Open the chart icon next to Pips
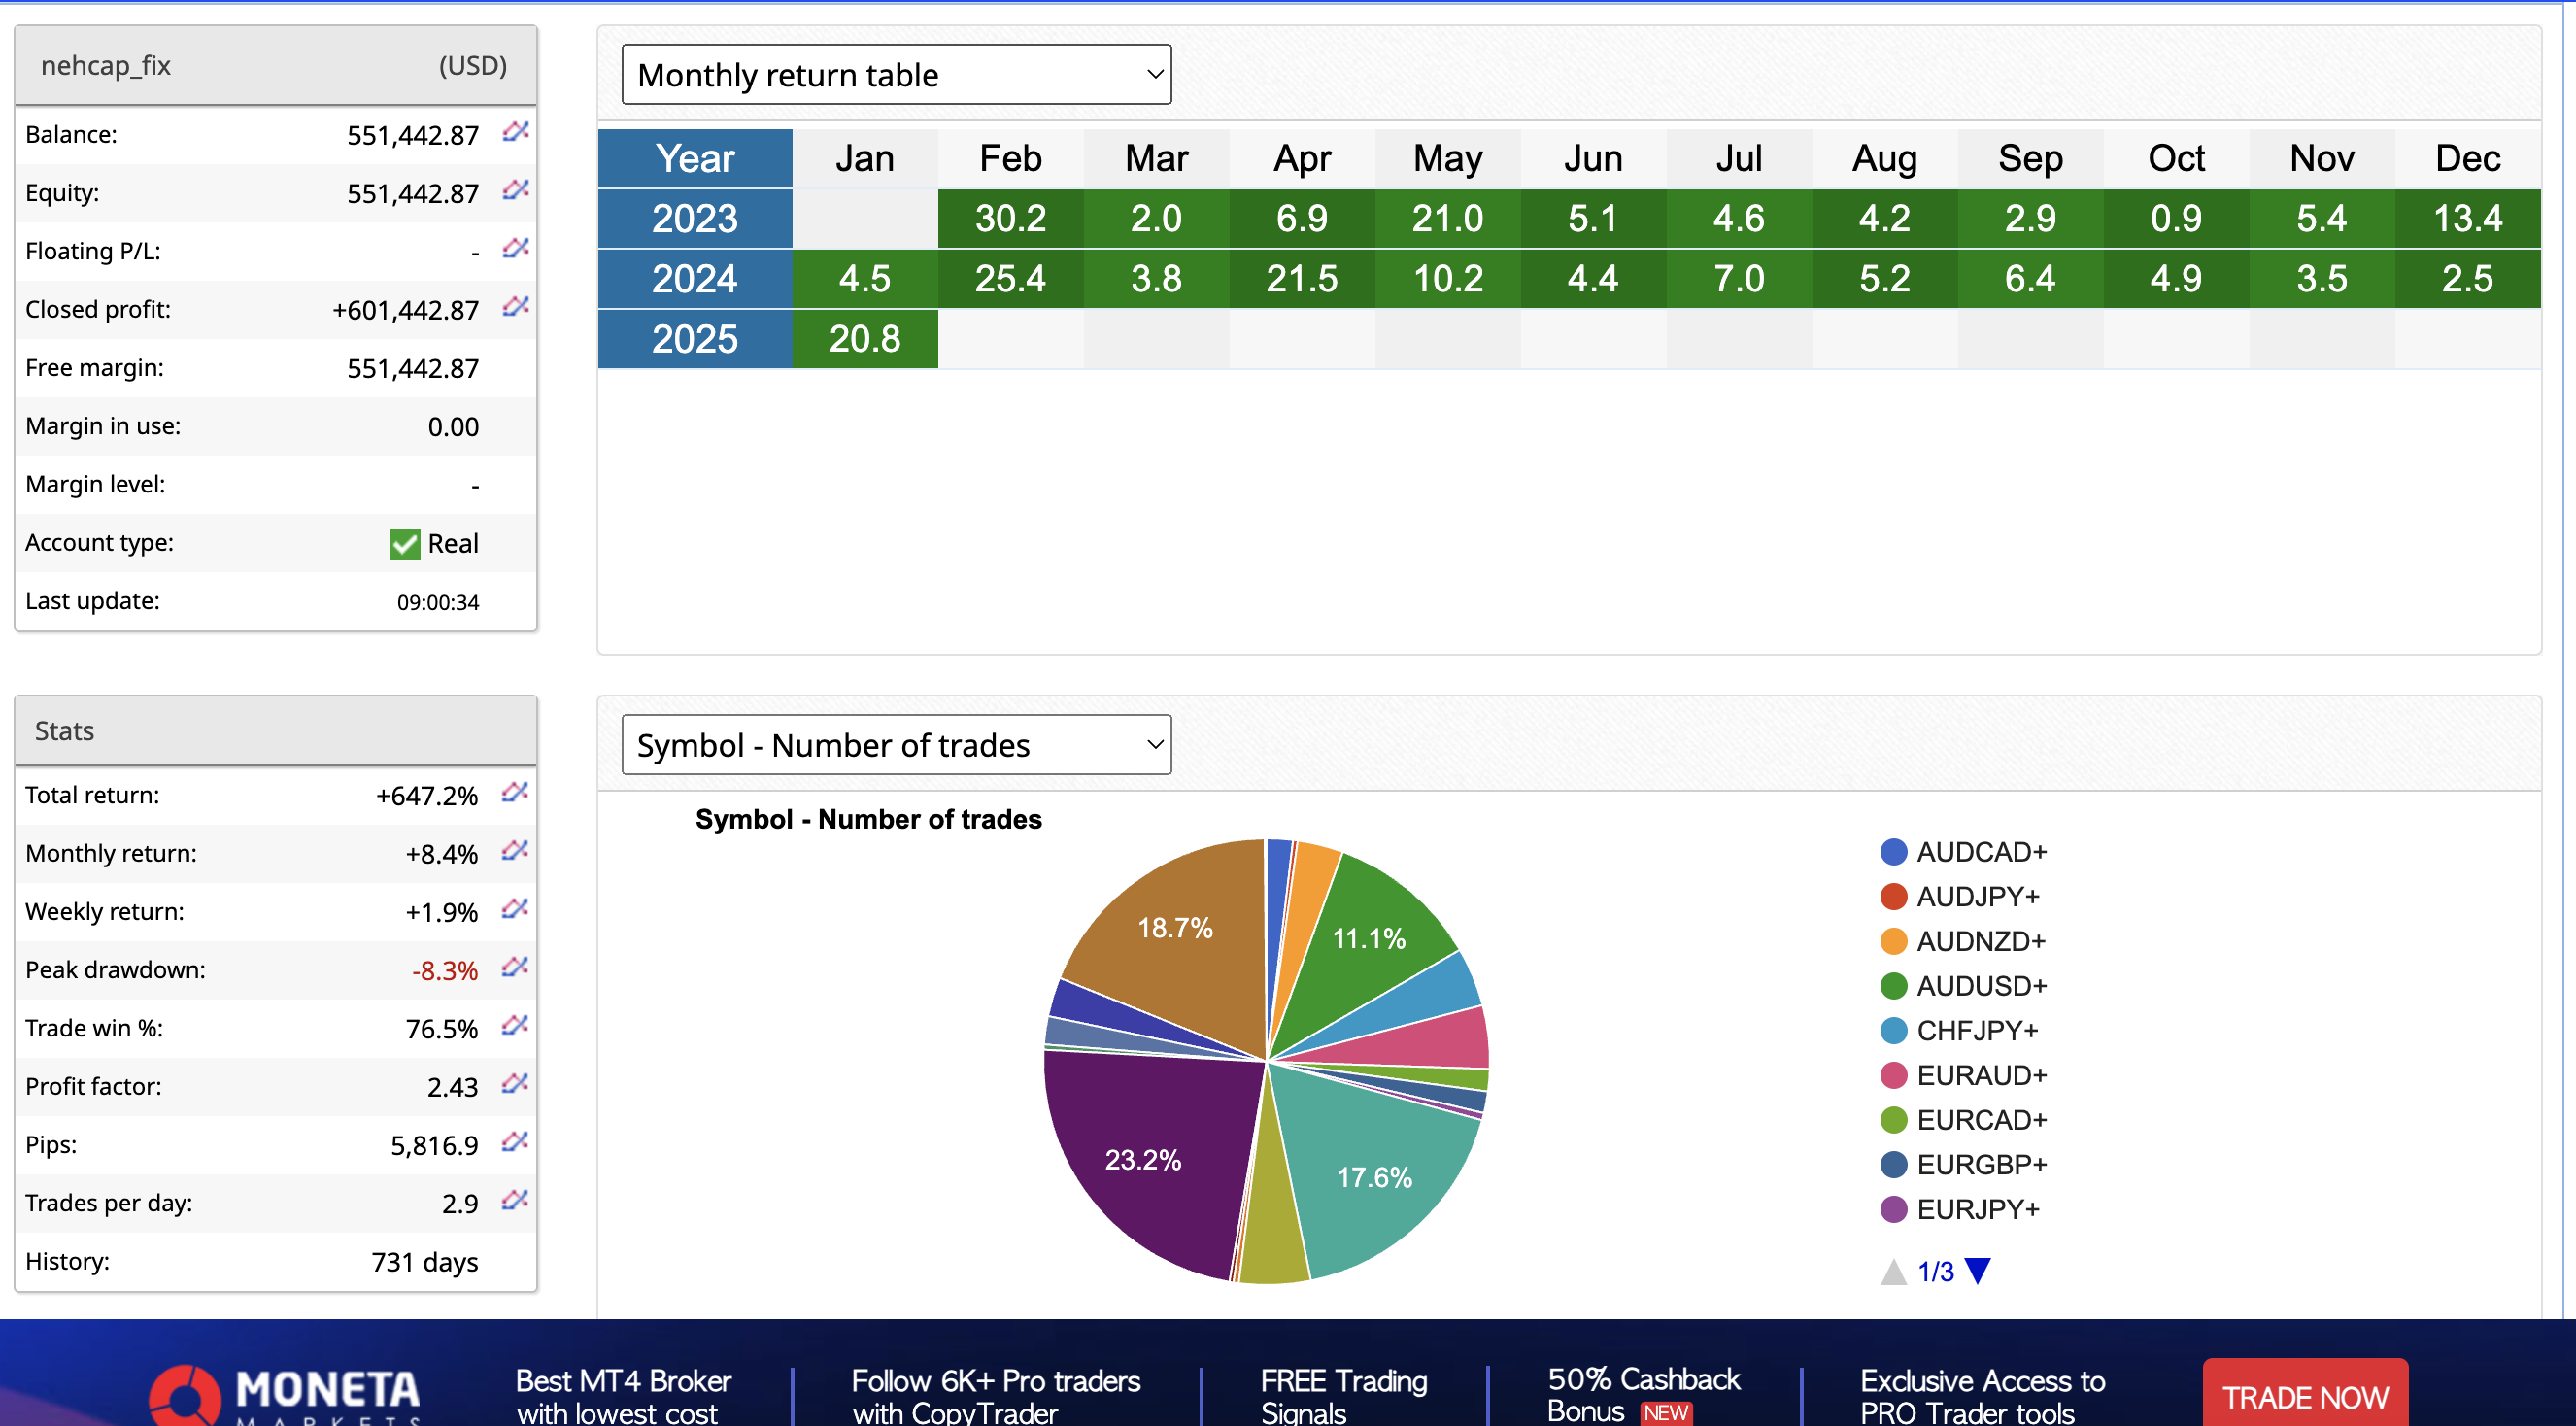2576x1426 pixels. click(515, 1142)
